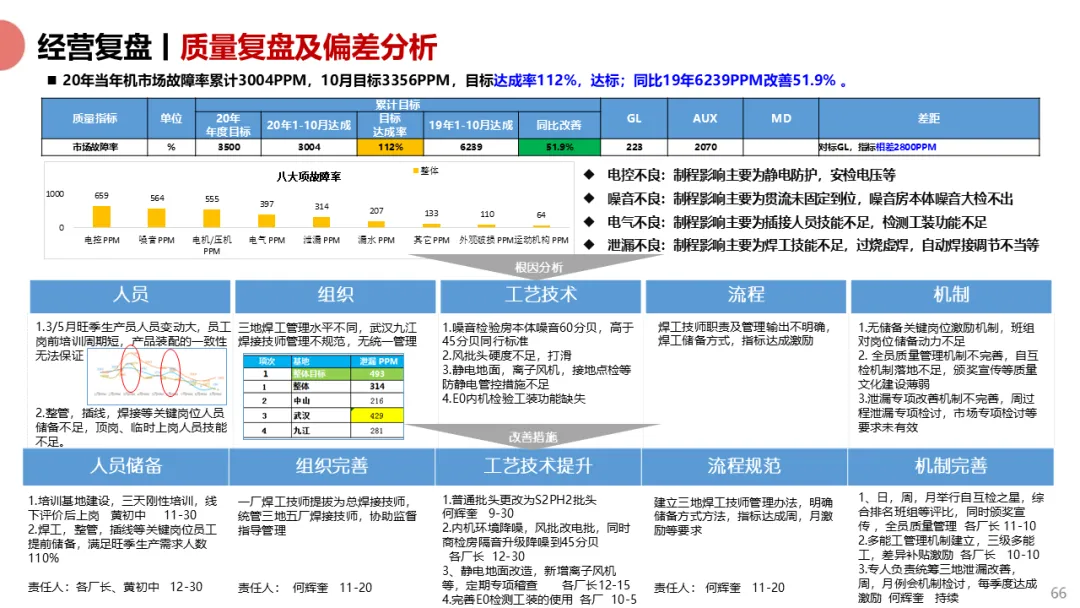Click the blue text 达成率112%, 达标

click(557, 81)
